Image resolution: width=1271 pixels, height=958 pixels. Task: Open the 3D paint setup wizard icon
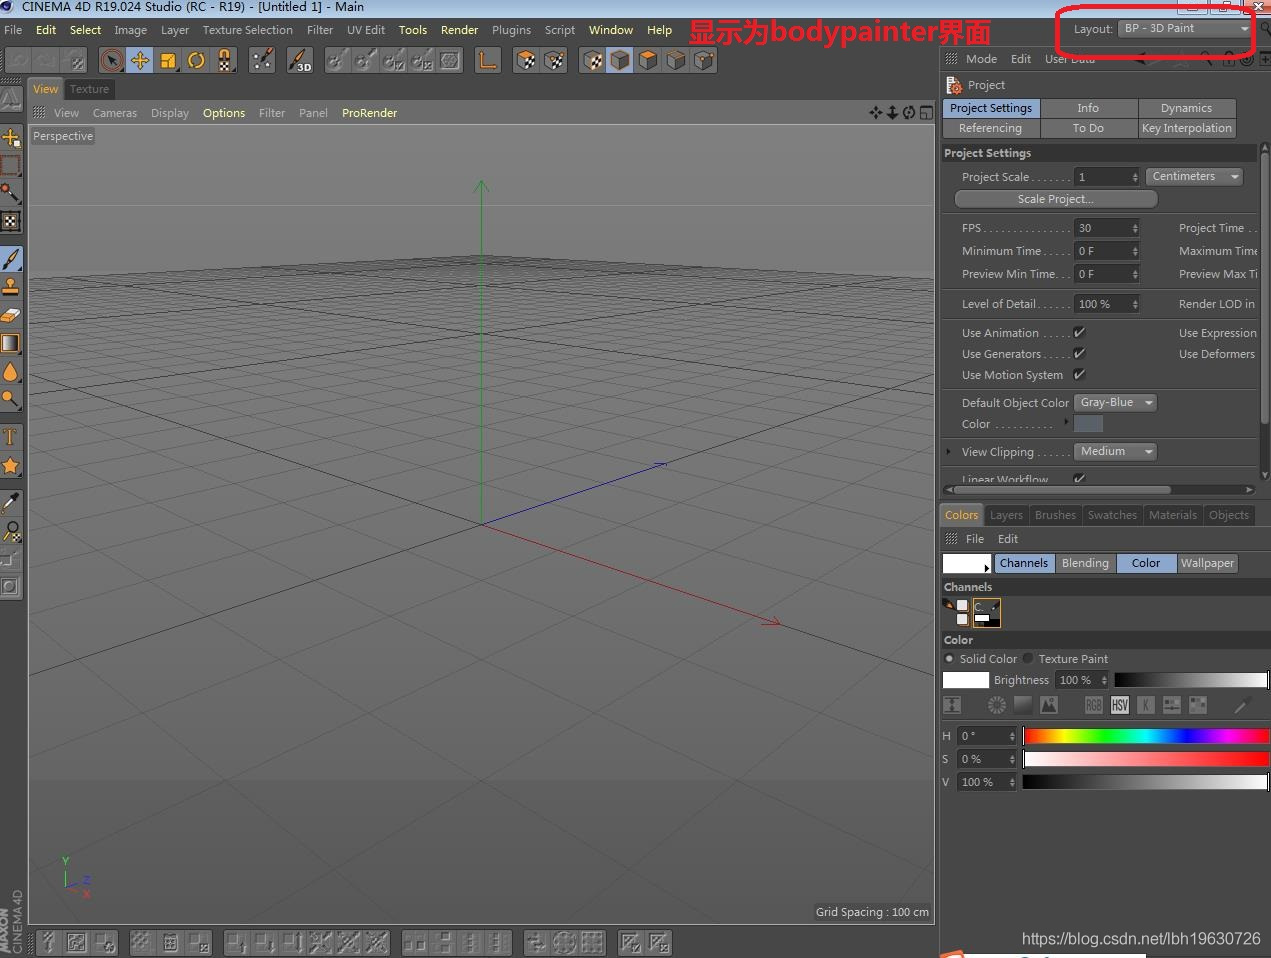pos(299,61)
